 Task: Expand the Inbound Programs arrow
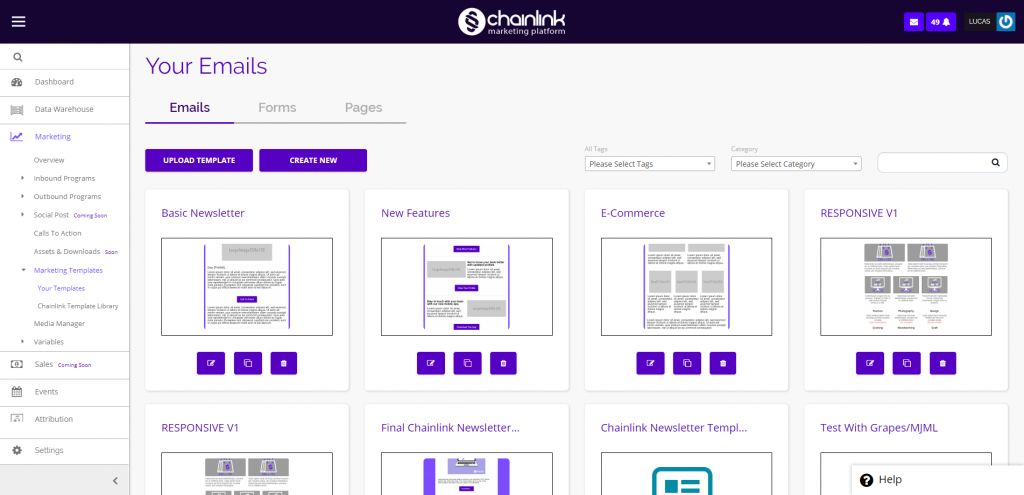click(x=22, y=178)
